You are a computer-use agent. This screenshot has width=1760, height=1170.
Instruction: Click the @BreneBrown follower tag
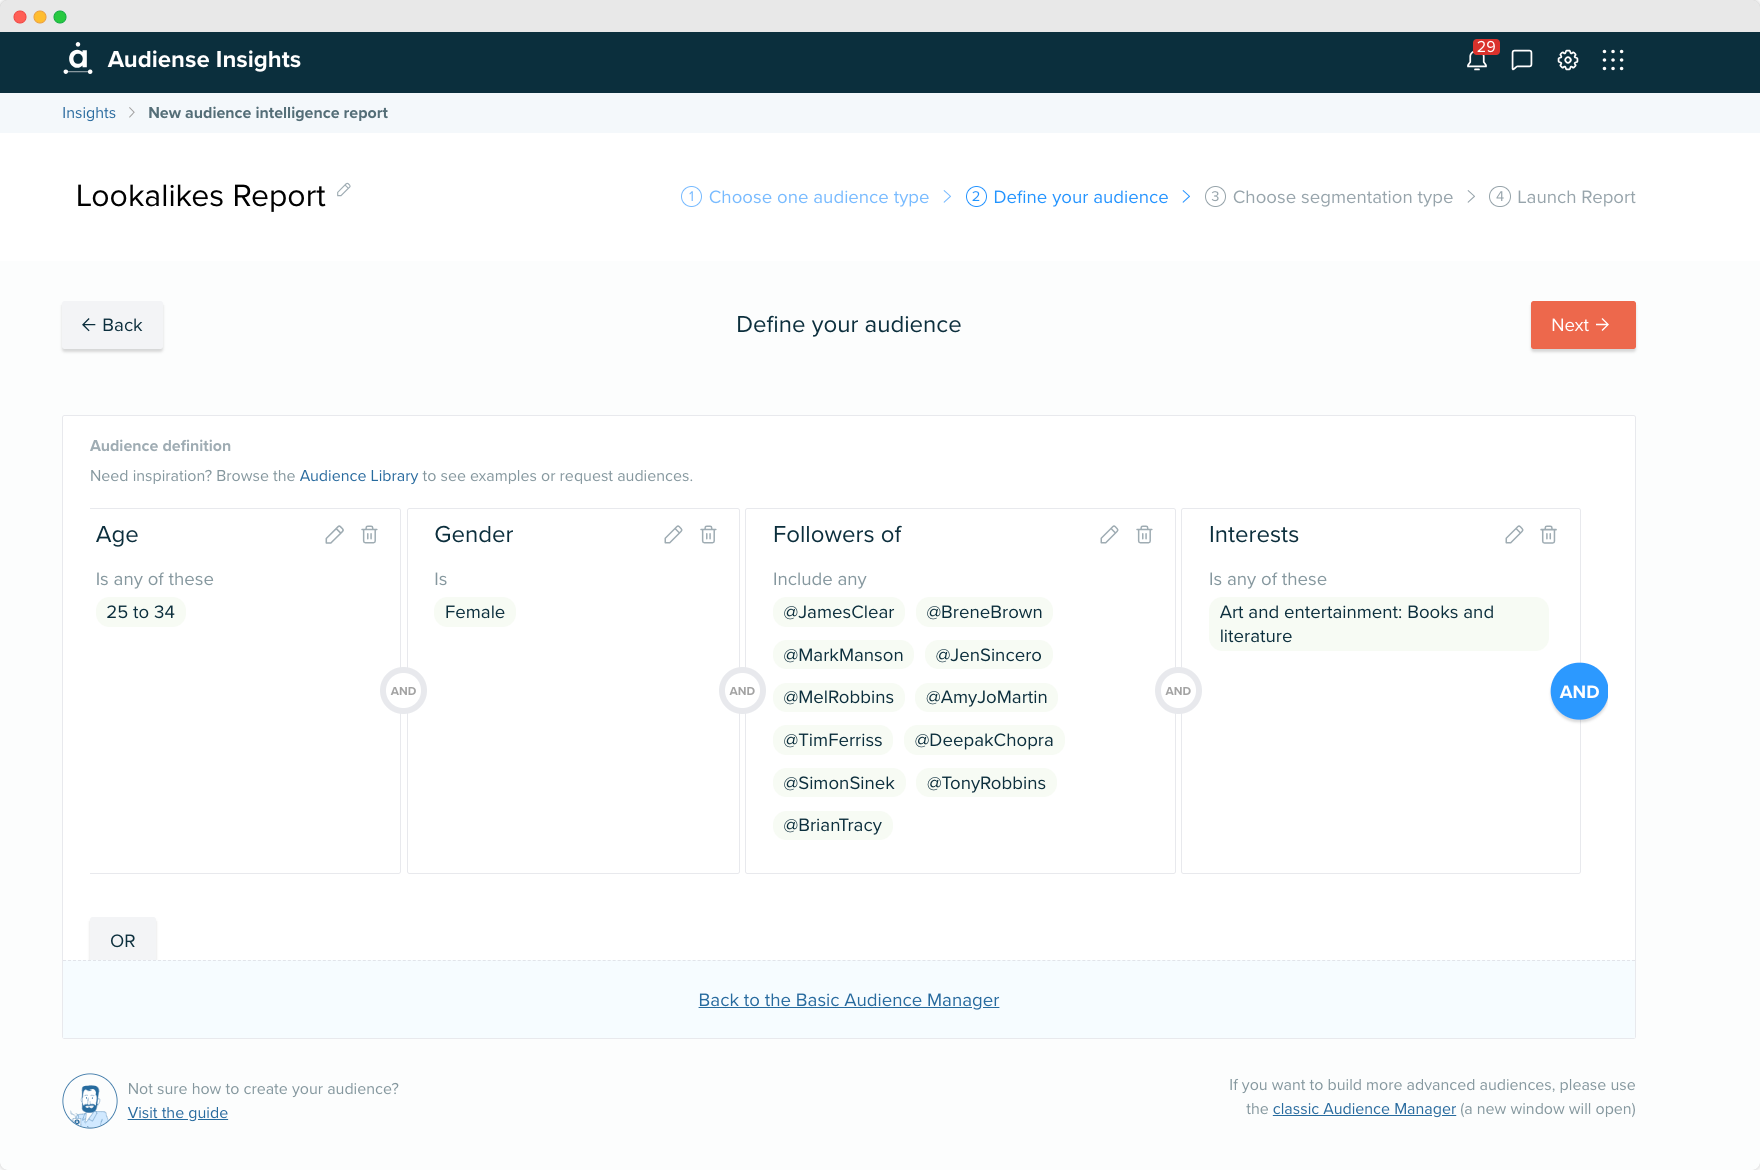point(984,612)
